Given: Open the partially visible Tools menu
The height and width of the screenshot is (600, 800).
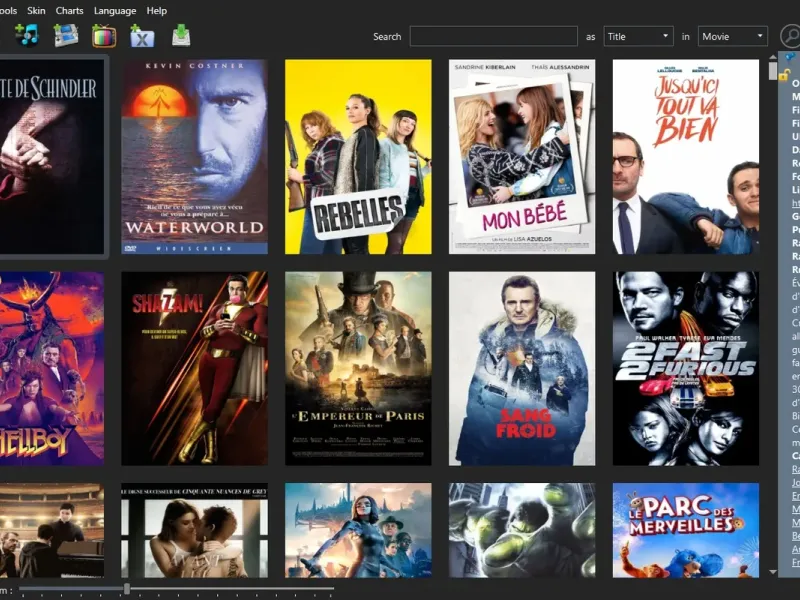Looking at the screenshot, I should pyautogui.click(x=8, y=10).
